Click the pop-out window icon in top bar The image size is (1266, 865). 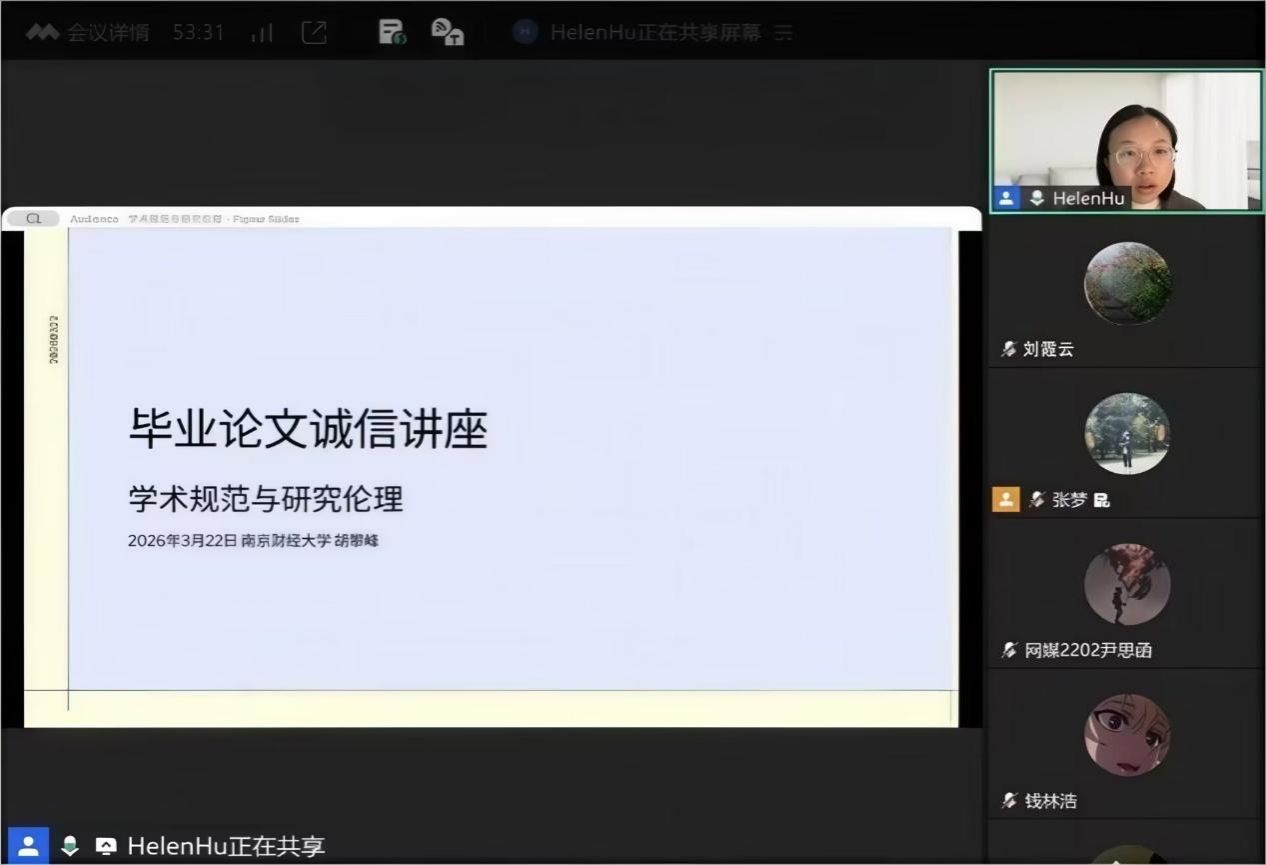pos(314,32)
